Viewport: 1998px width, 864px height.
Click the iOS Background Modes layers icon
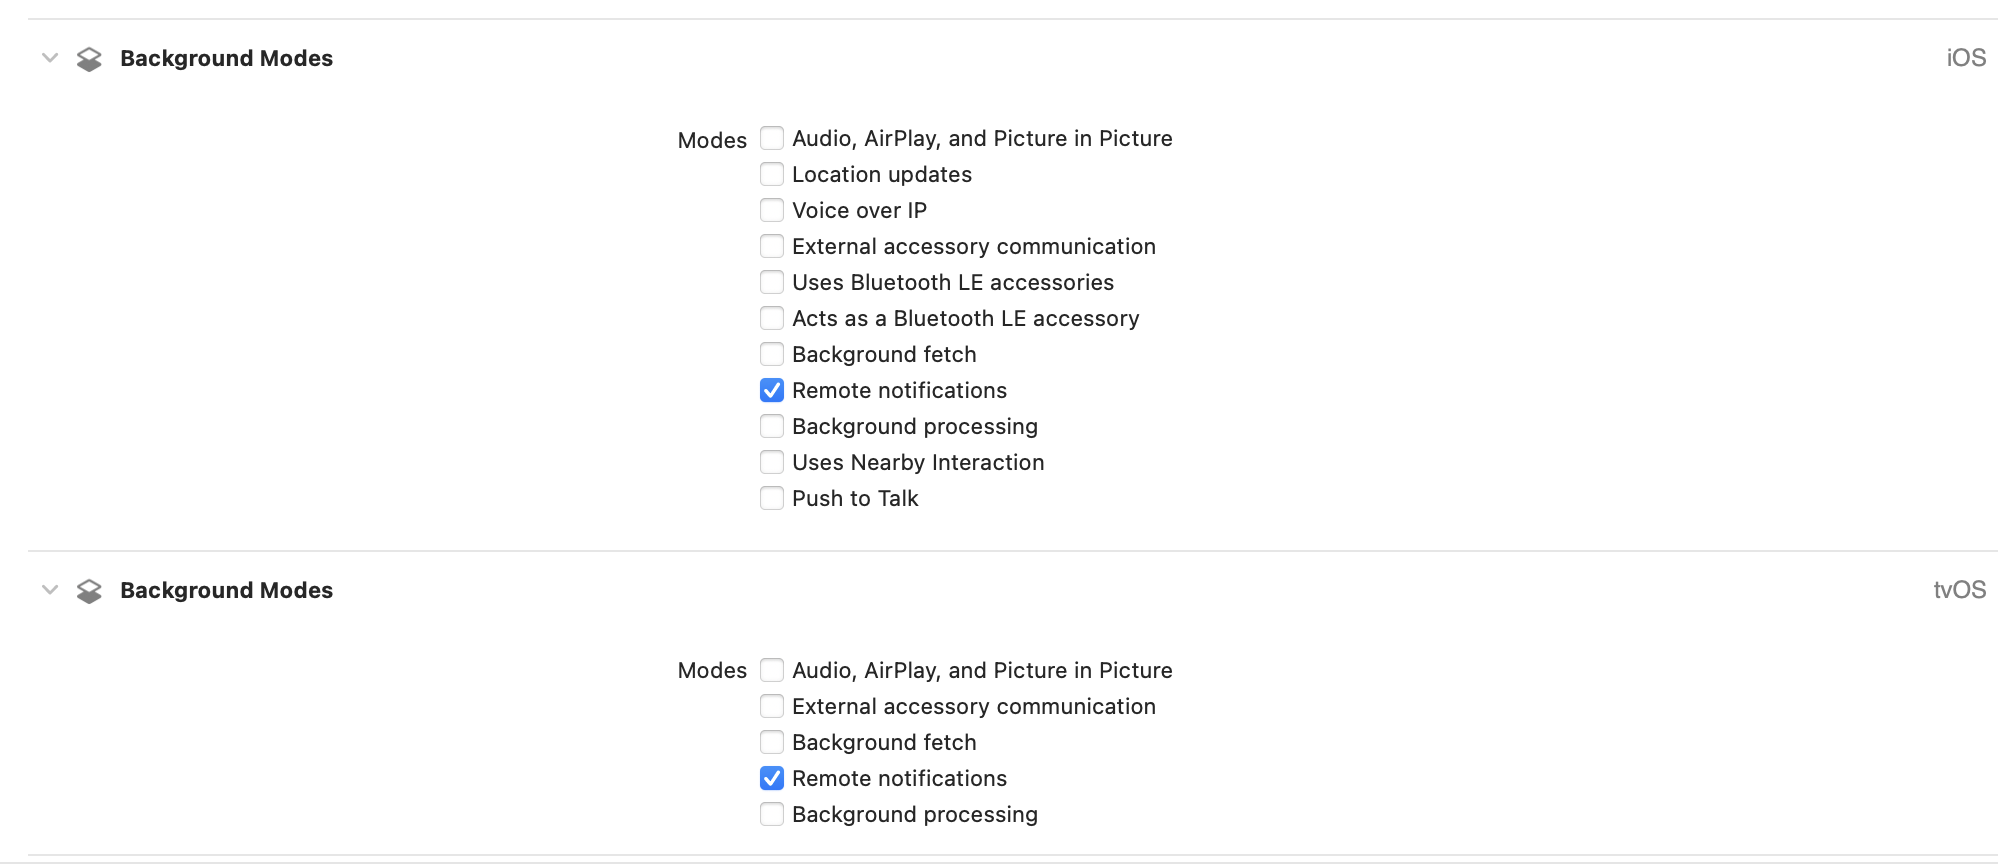89,59
